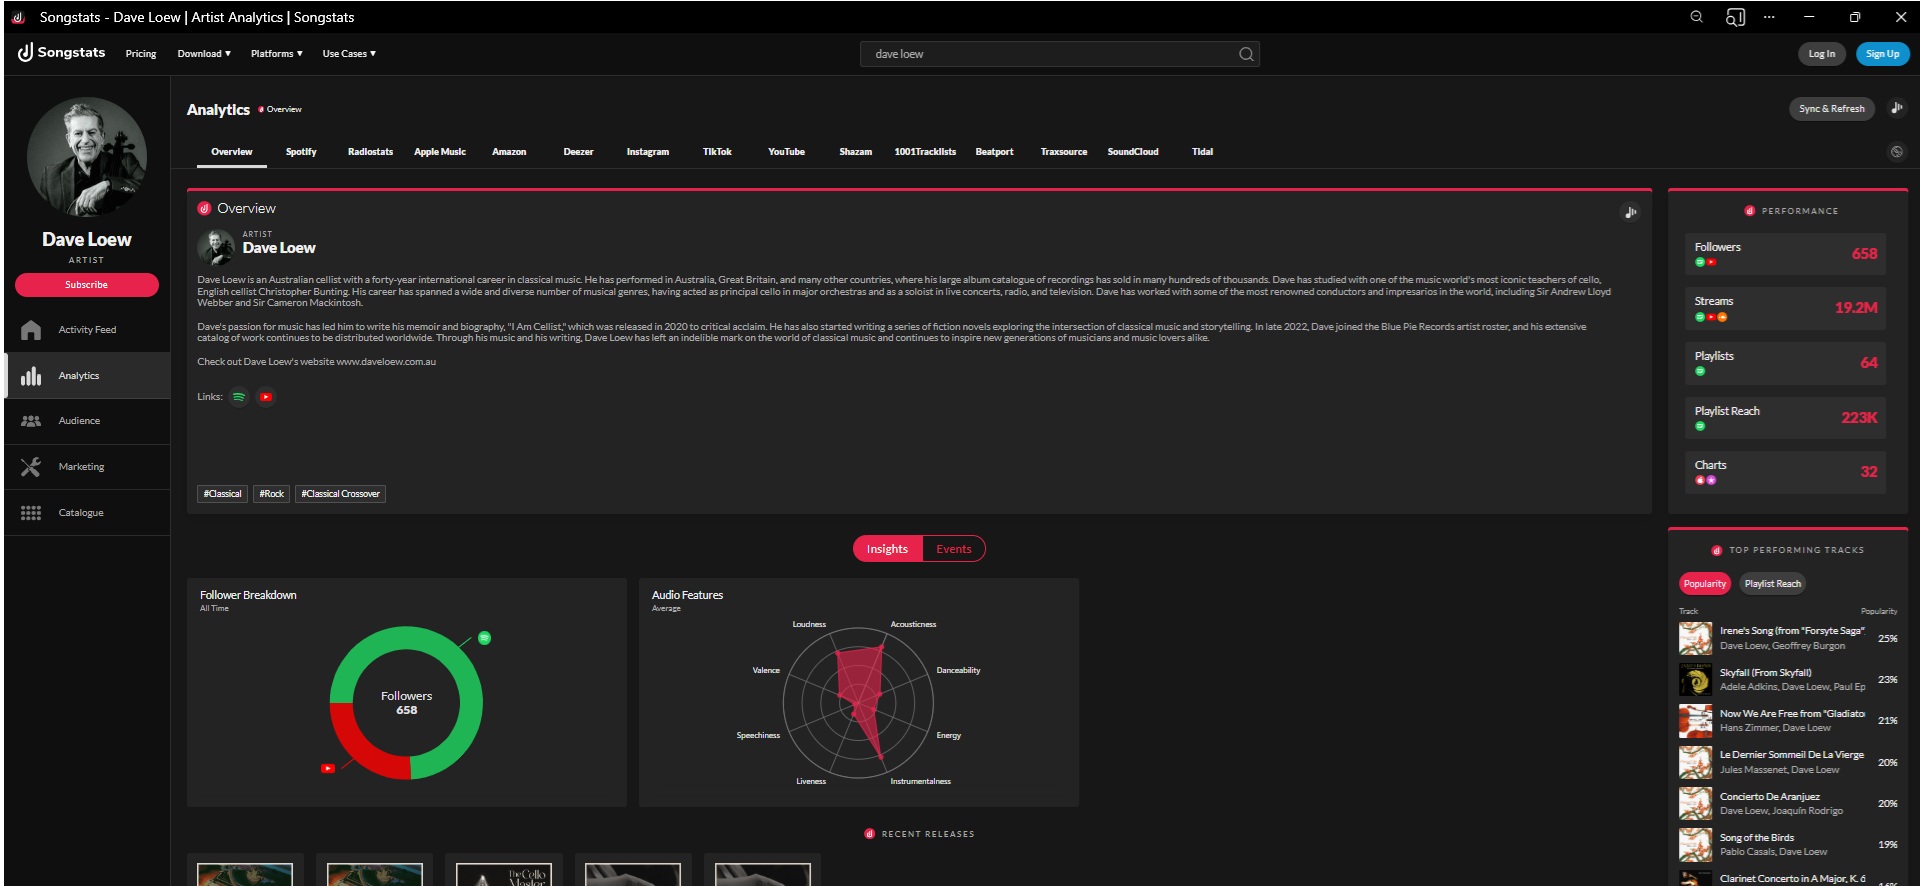
Task: Click the Spotify icon on the follower donut chart
Action: tap(484, 638)
